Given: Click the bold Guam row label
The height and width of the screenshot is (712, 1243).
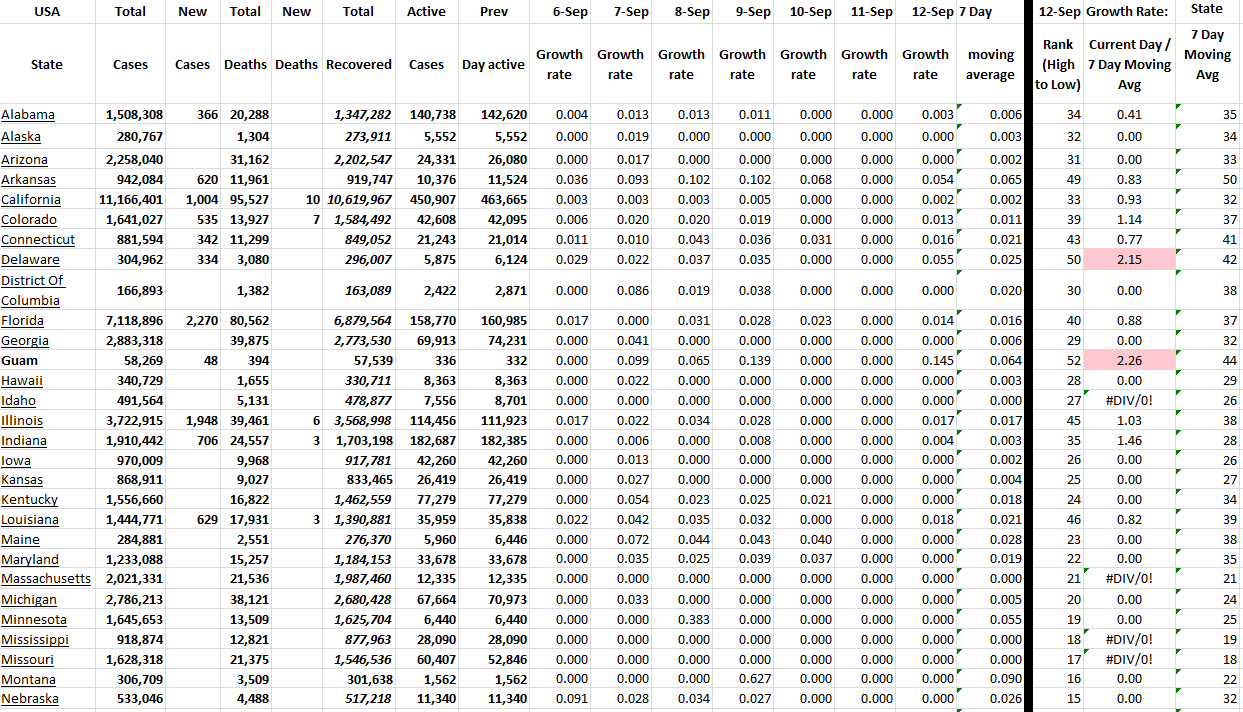Looking at the screenshot, I should click(20, 361).
